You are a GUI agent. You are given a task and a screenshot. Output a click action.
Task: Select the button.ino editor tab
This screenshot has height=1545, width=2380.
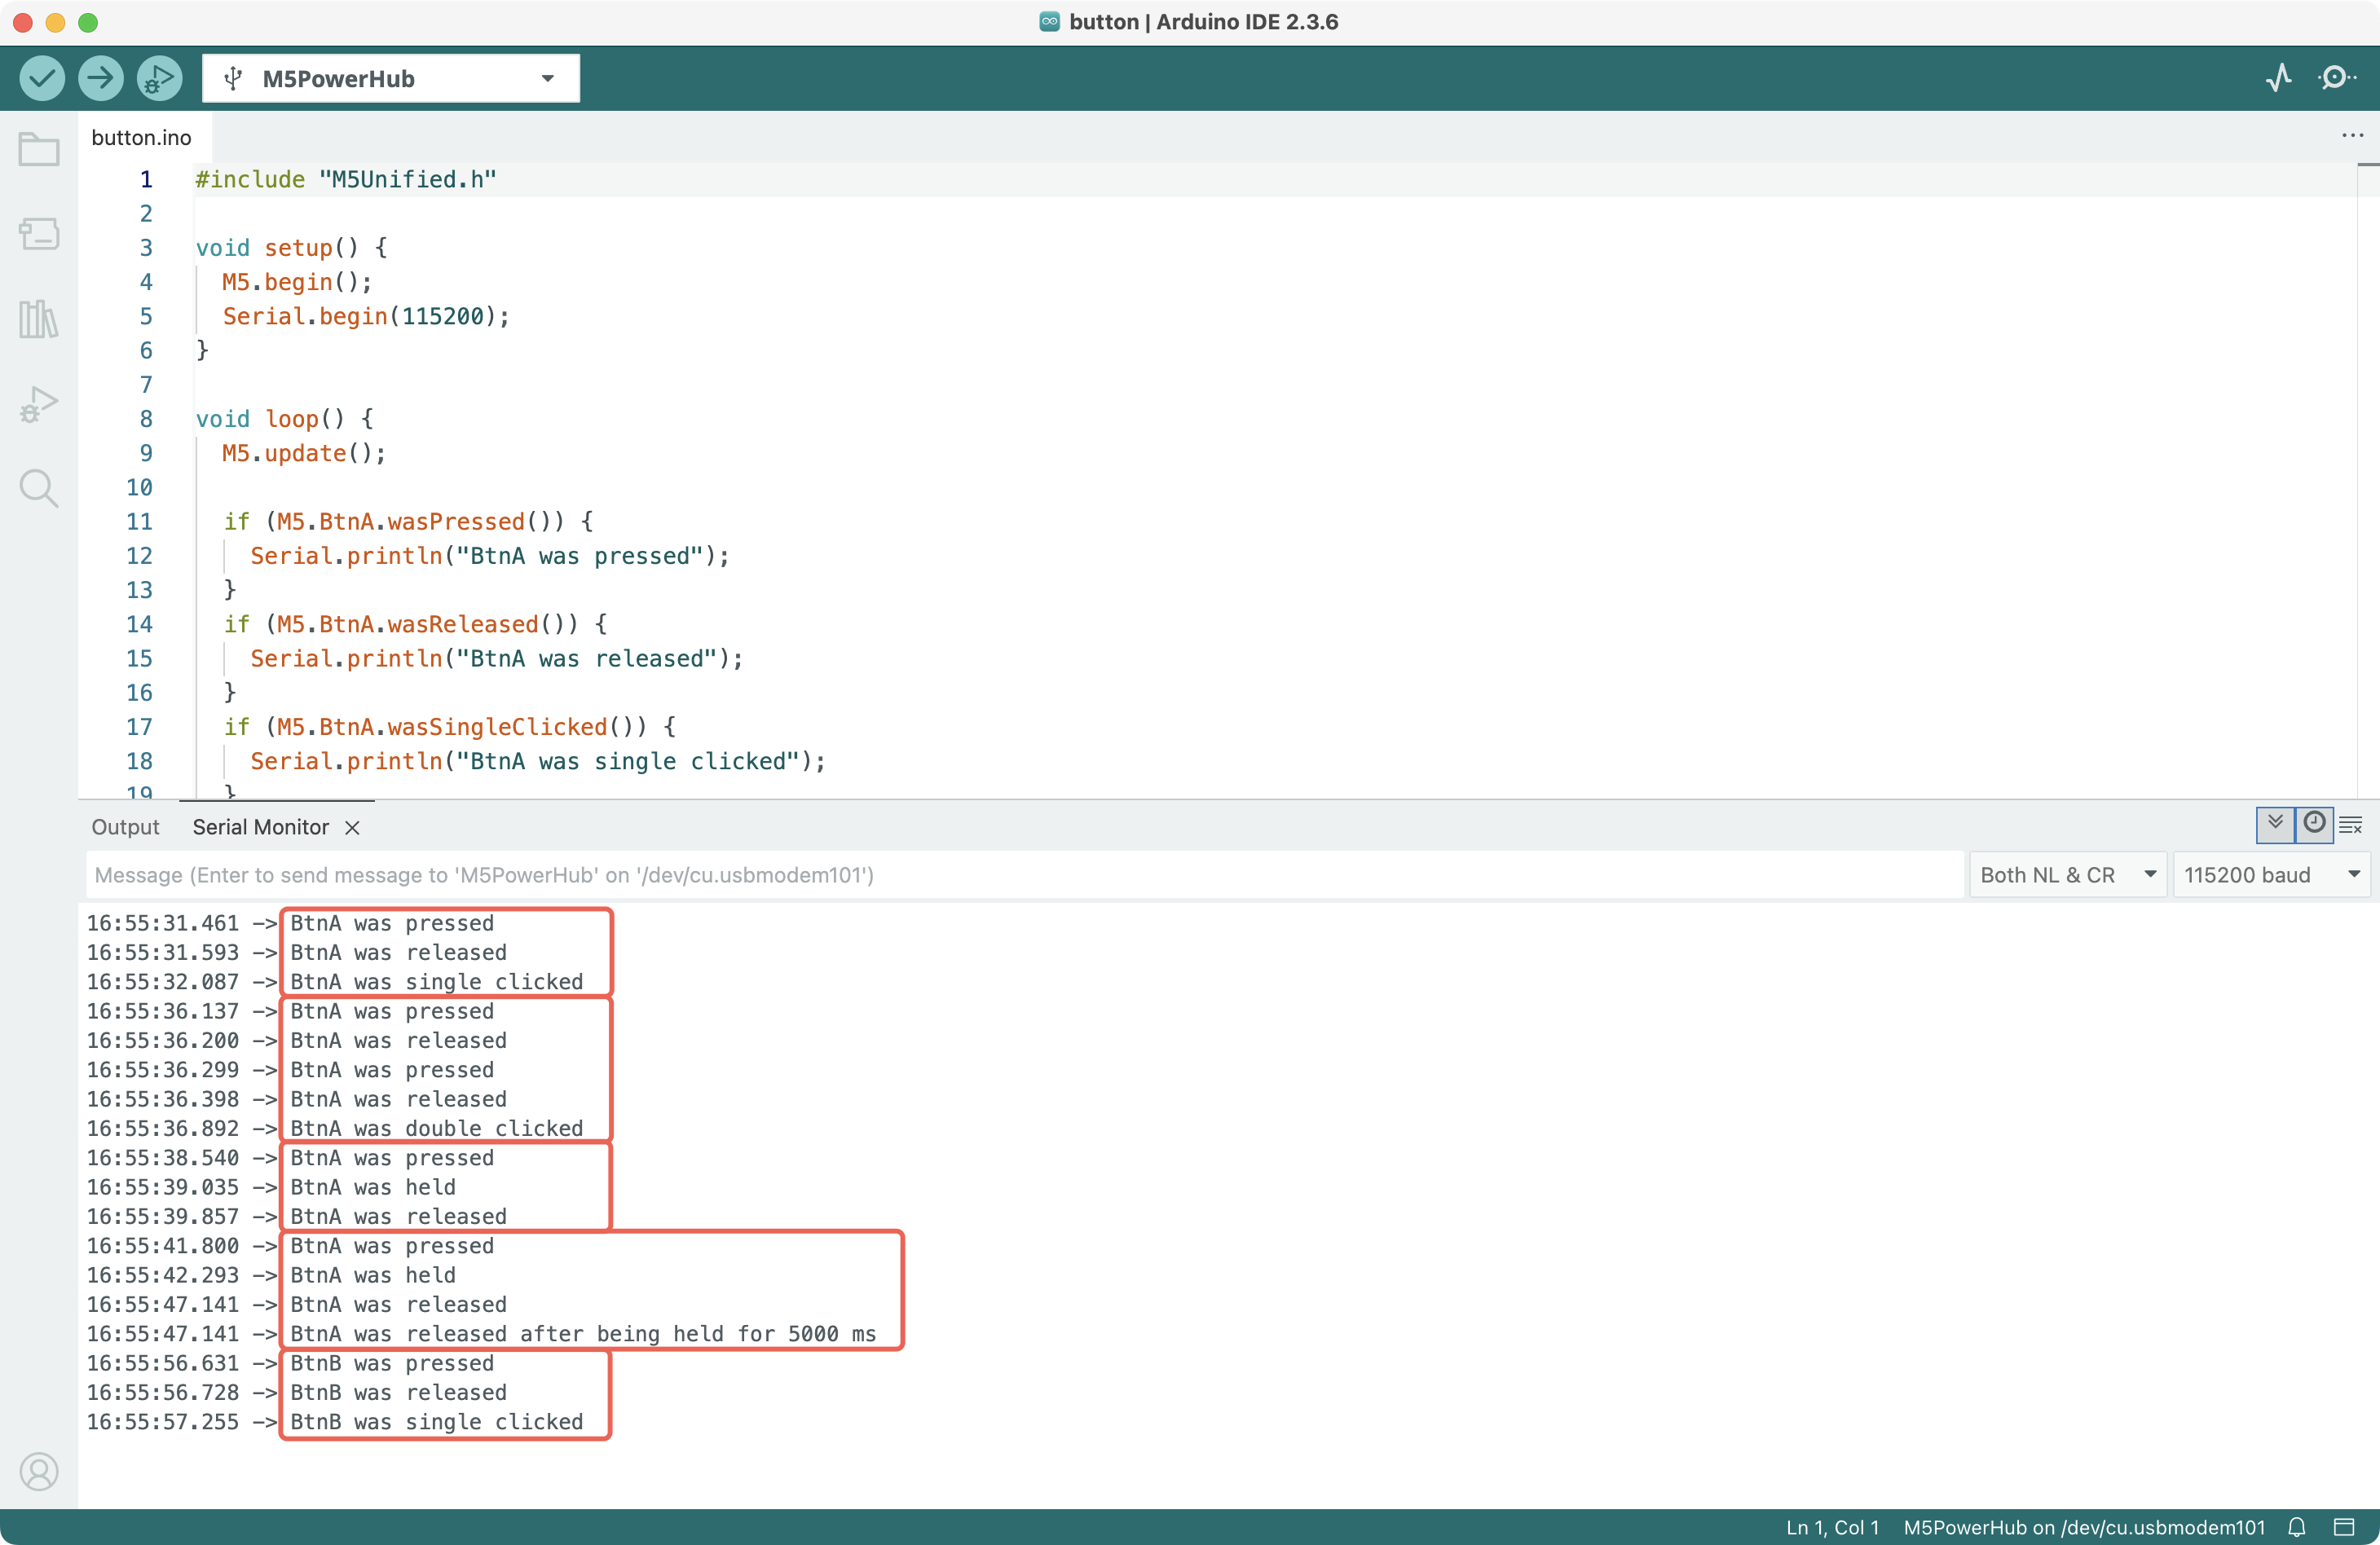click(142, 137)
